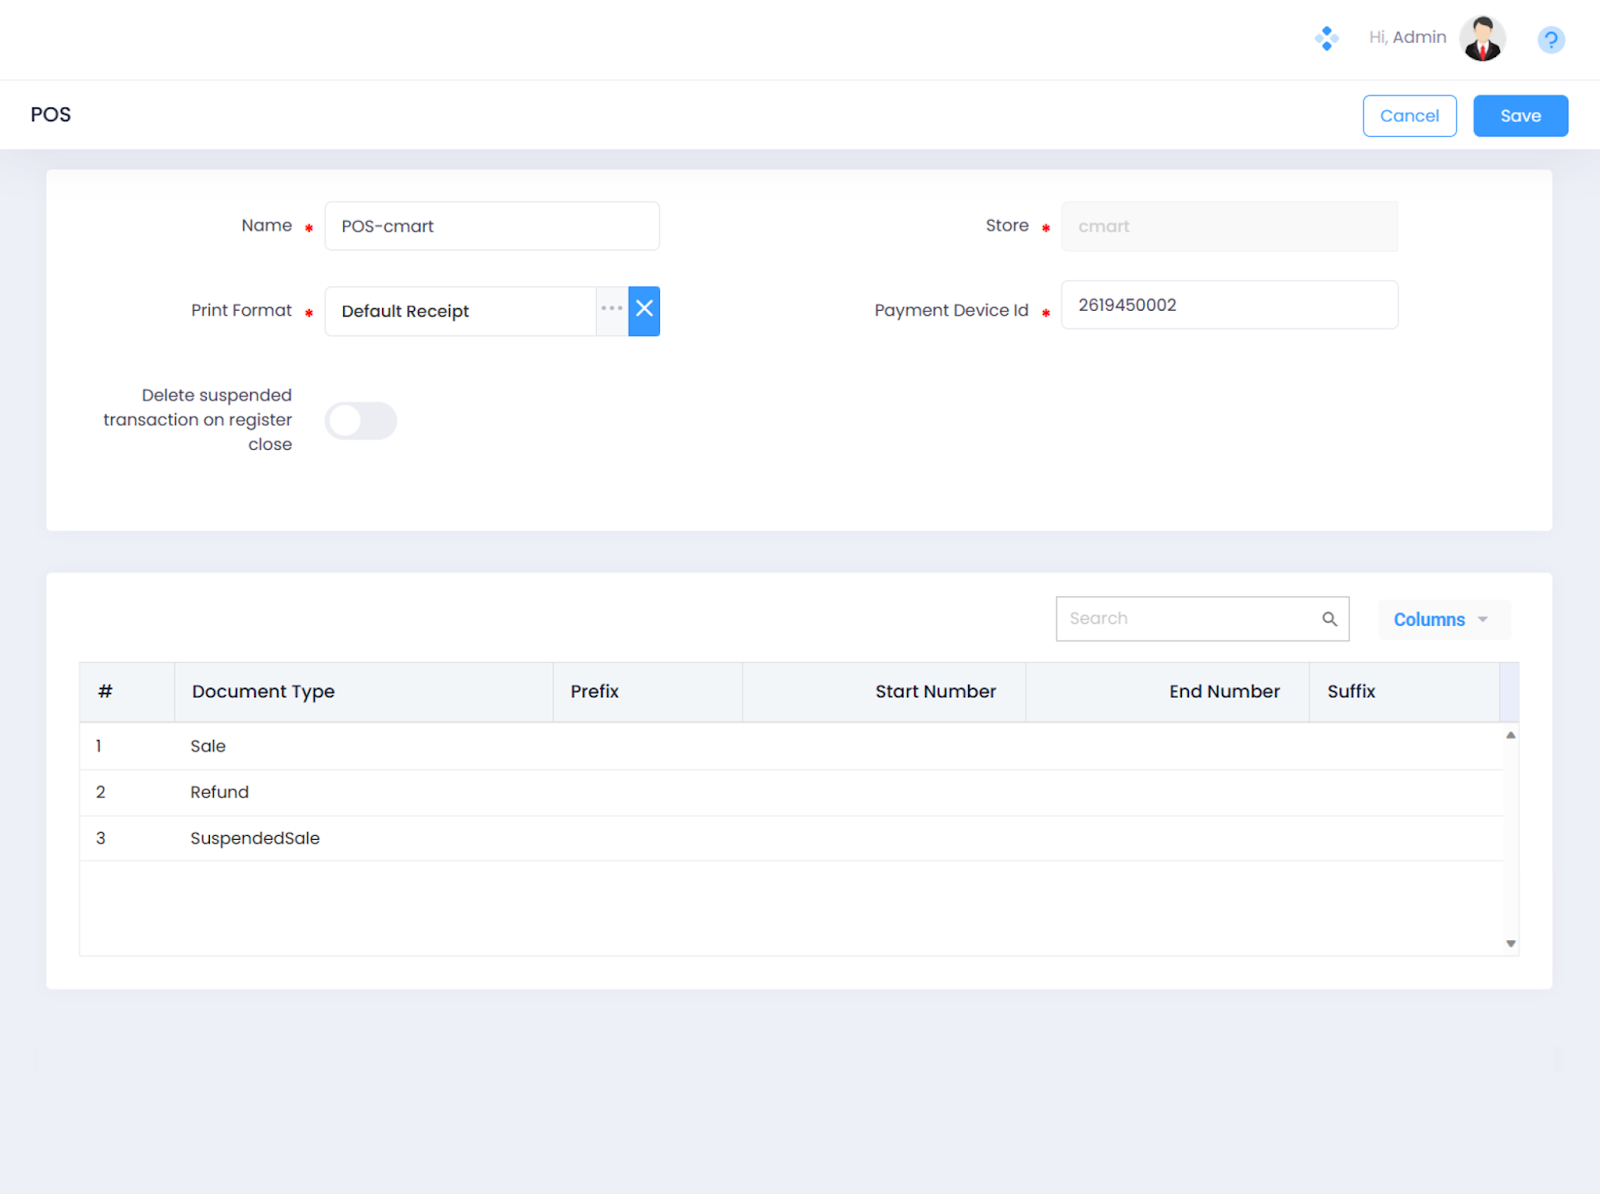
Task: Open Print Format lookup ellipsis
Action: tap(612, 311)
